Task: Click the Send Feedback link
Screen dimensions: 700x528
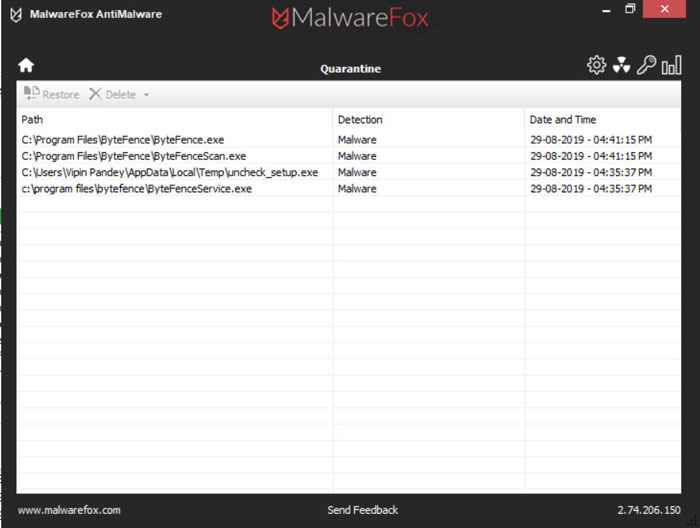Action: [362, 510]
